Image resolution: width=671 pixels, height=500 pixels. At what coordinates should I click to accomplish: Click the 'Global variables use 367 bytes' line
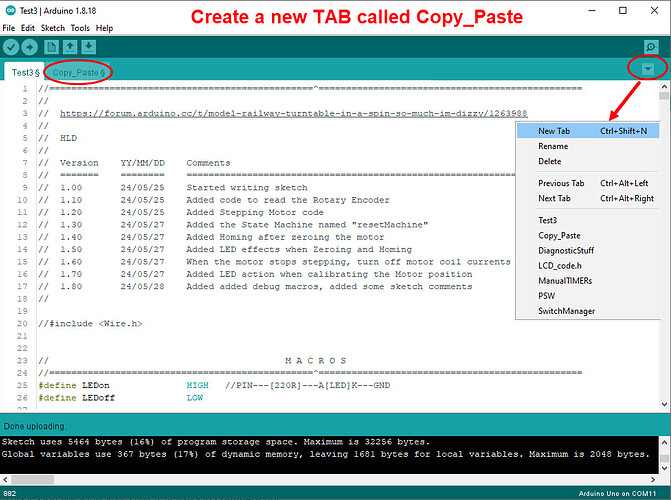coord(325,454)
